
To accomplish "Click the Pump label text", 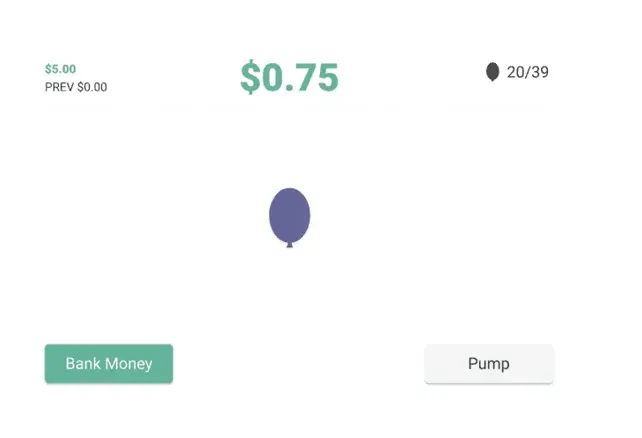I will pos(489,364).
